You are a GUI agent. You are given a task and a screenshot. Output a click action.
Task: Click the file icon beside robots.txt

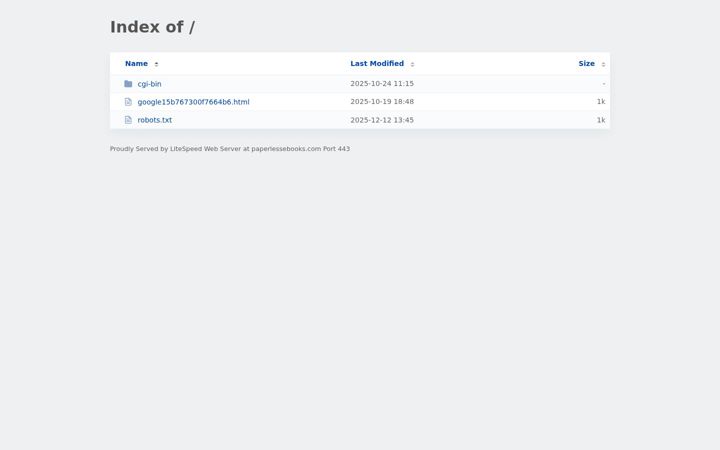coord(128,120)
